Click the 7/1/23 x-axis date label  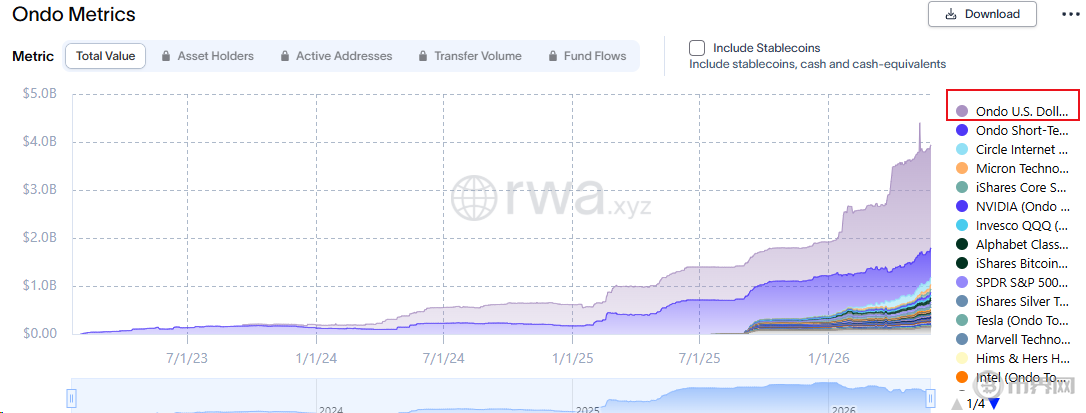pyautogui.click(x=188, y=358)
